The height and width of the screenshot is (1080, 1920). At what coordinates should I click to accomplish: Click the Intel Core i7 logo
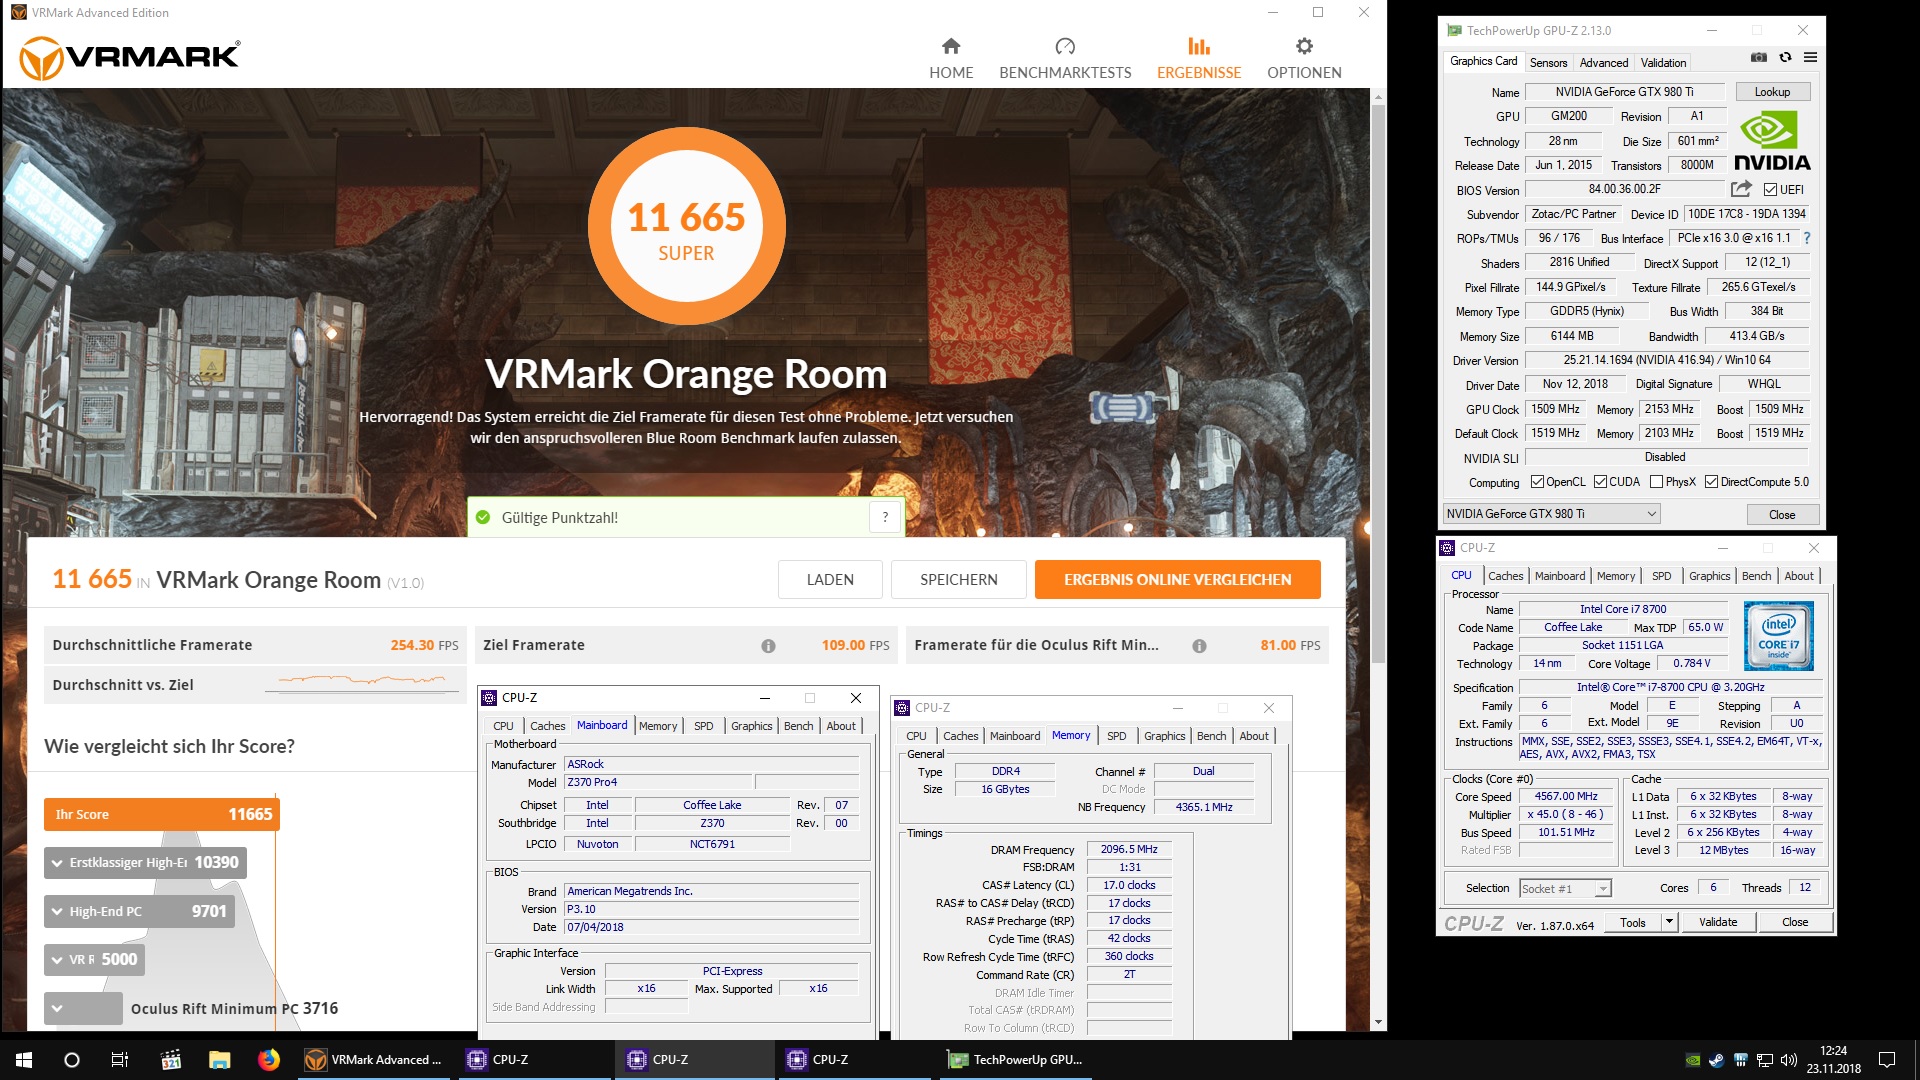(x=1778, y=636)
